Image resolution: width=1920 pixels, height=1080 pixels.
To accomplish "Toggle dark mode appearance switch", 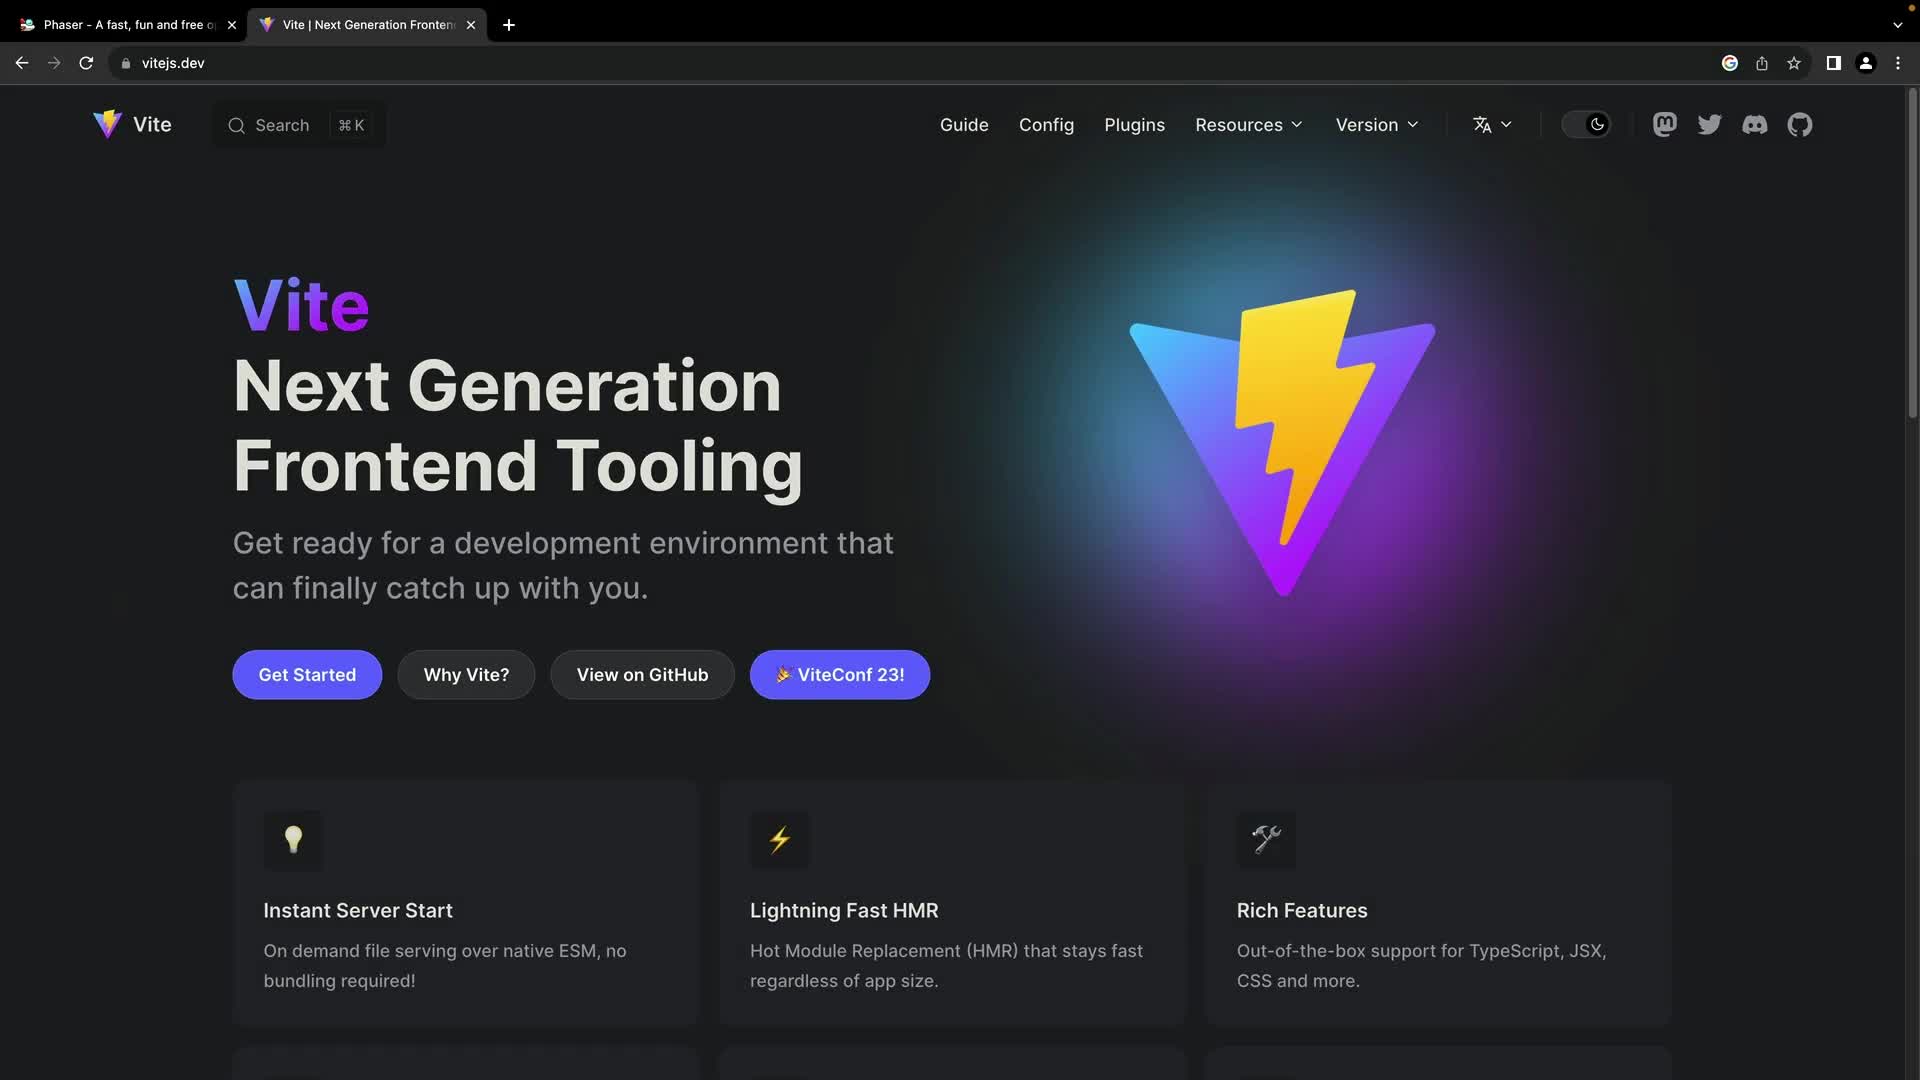I will coord(1586,124).
